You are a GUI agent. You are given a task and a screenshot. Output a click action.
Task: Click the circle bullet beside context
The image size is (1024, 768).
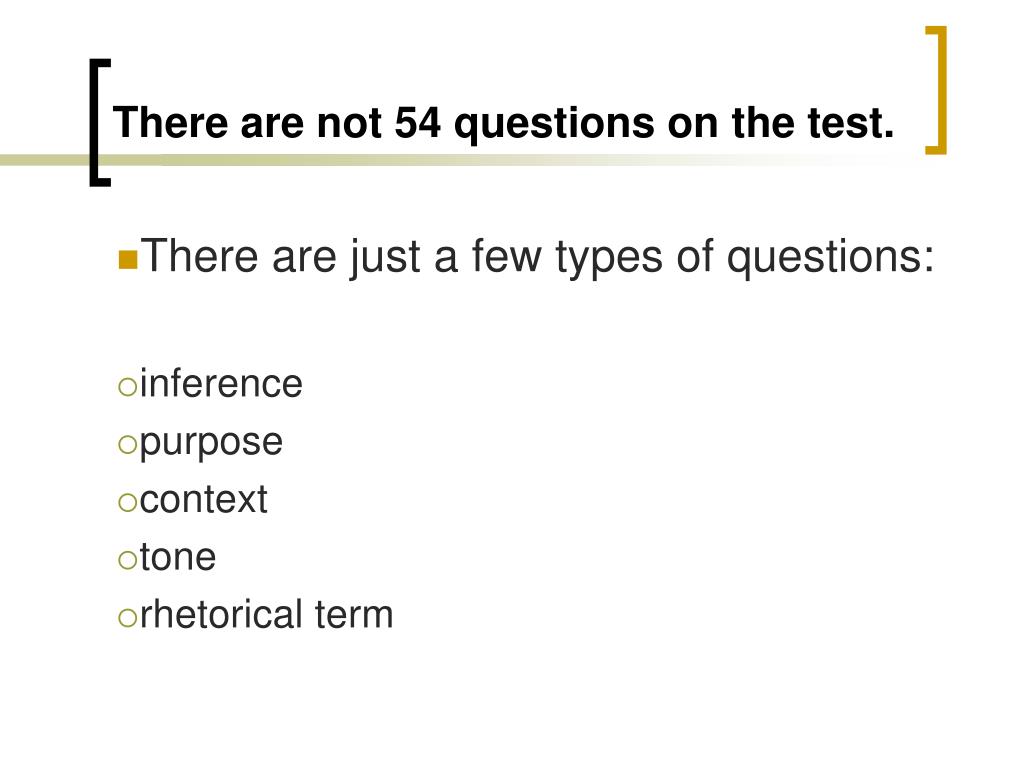127,502
